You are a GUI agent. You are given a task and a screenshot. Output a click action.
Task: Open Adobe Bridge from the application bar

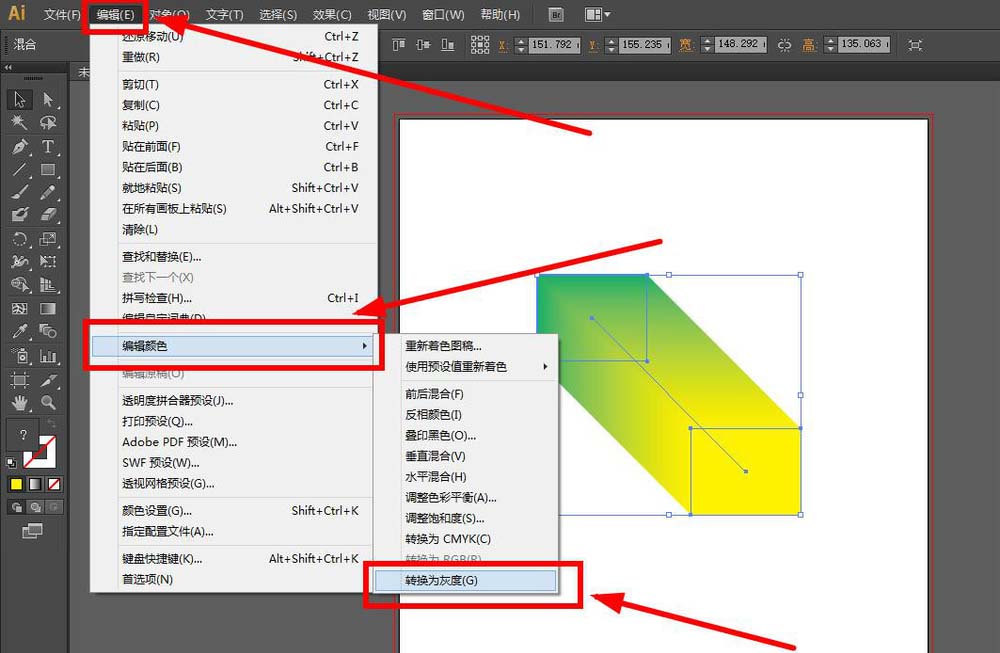click(556, 13)
